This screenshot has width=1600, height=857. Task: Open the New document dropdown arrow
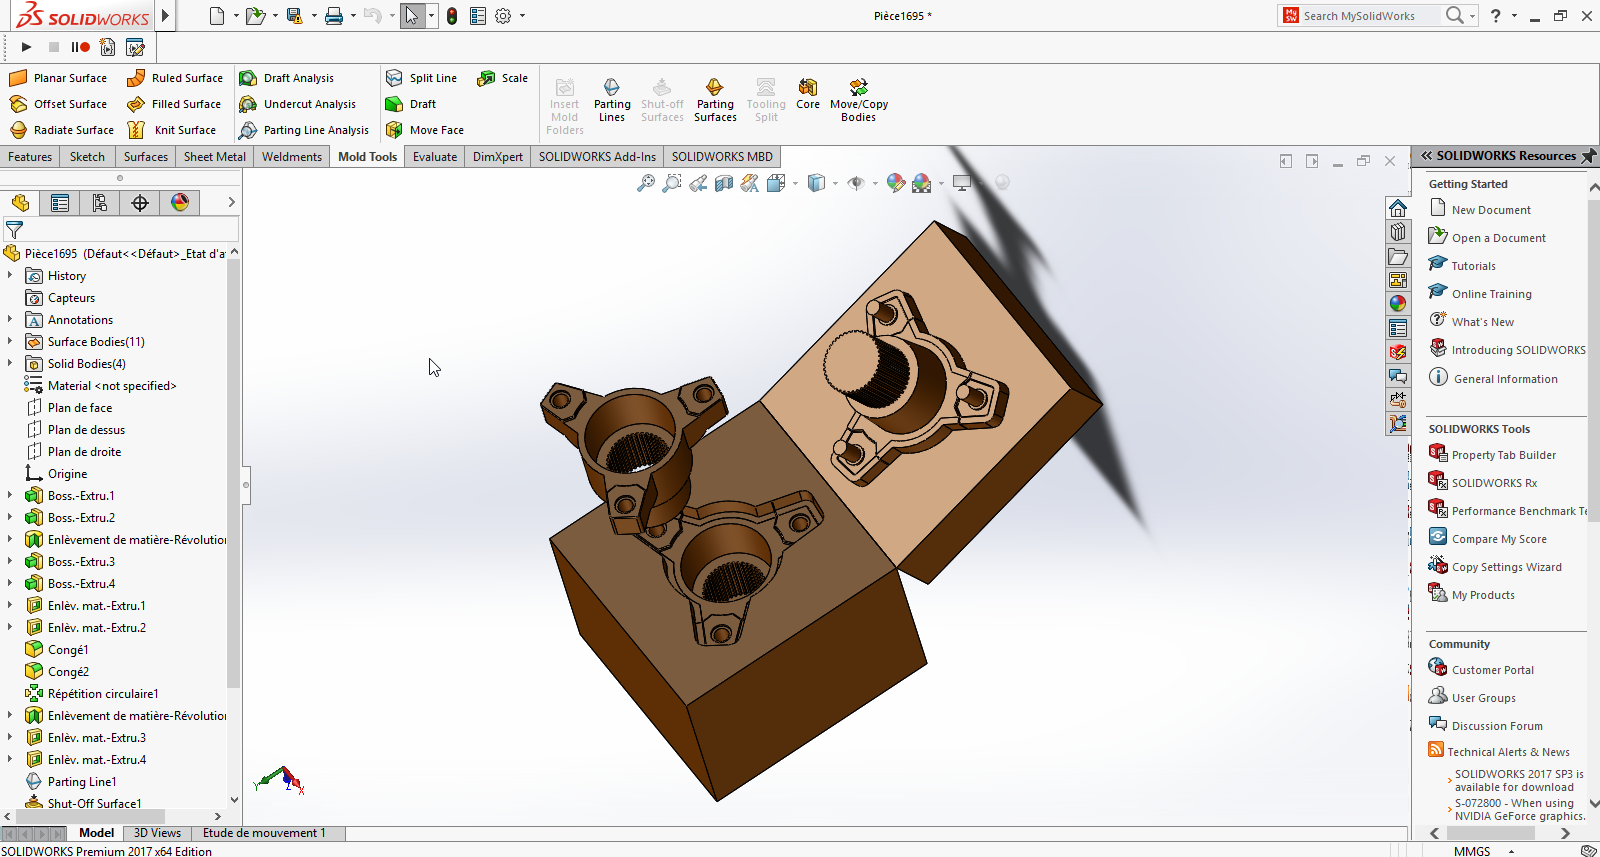click(236, 16)
